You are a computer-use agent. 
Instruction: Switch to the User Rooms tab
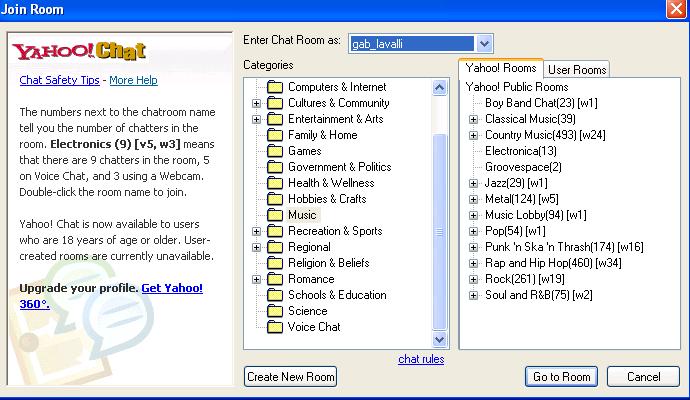[x=577, y=69]
